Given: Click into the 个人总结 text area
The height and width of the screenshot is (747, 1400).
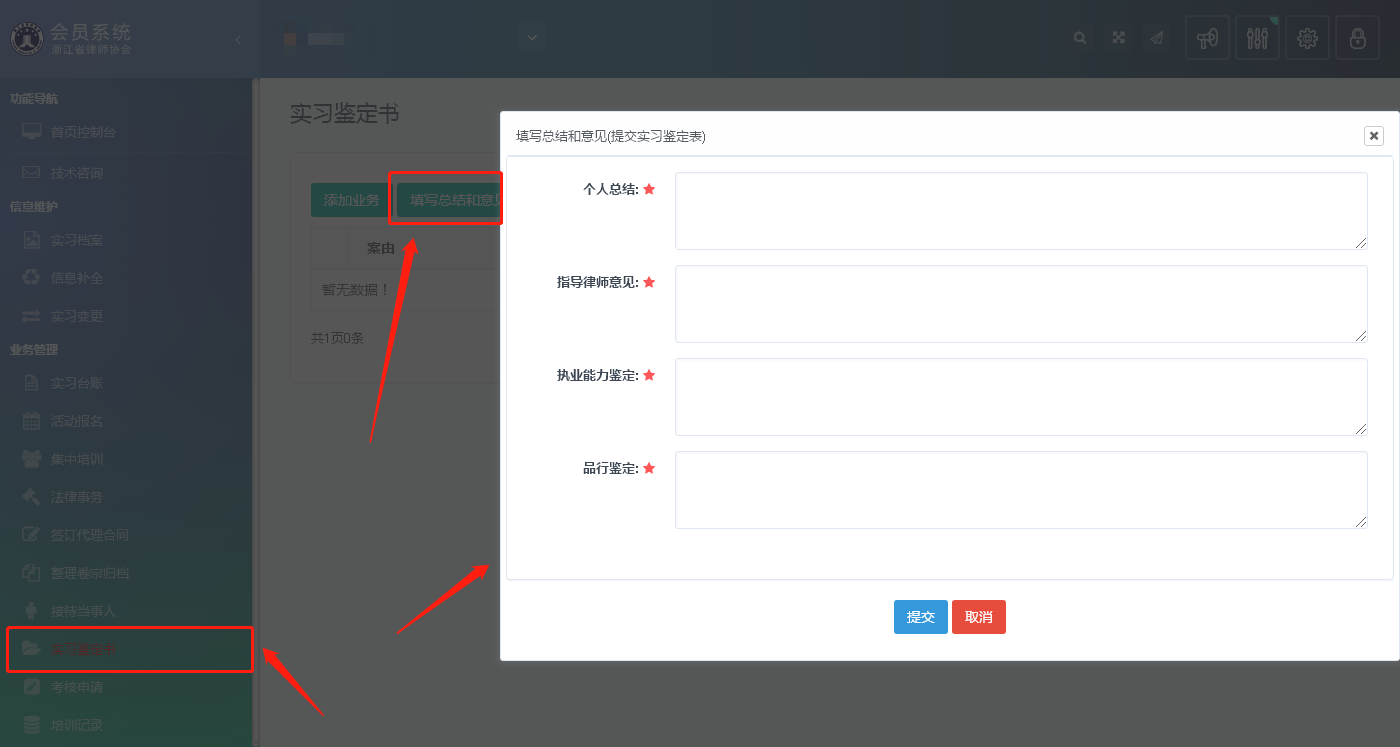Looking at the screenshot, I should [1020, 211].
